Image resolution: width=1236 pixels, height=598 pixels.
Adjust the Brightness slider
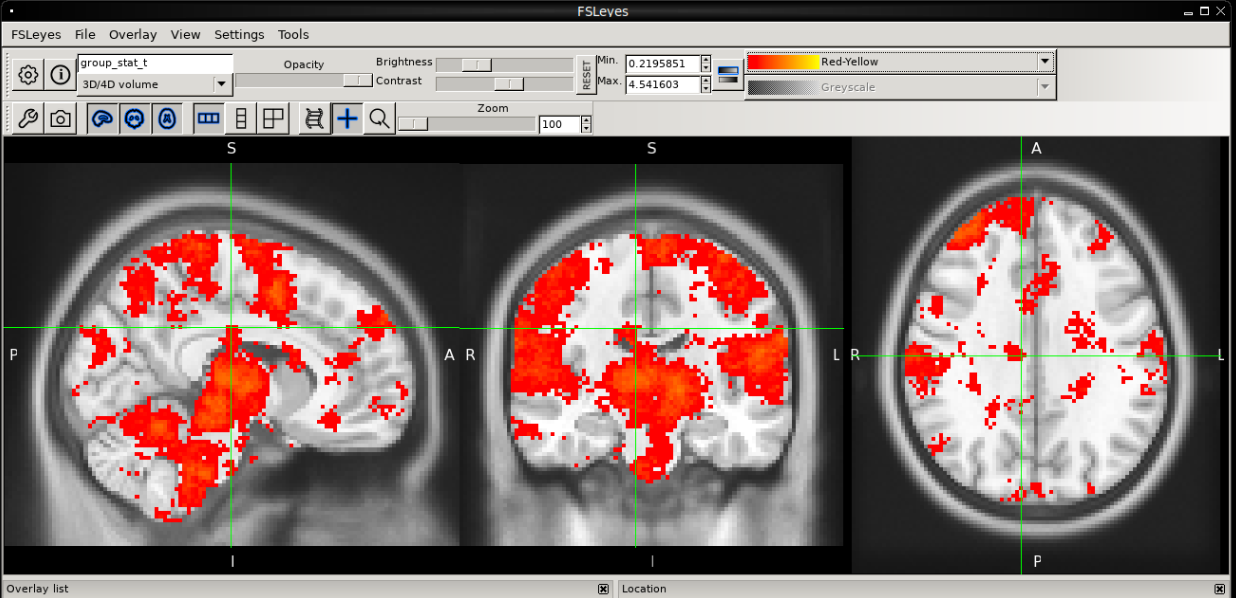tap(504, 64)
